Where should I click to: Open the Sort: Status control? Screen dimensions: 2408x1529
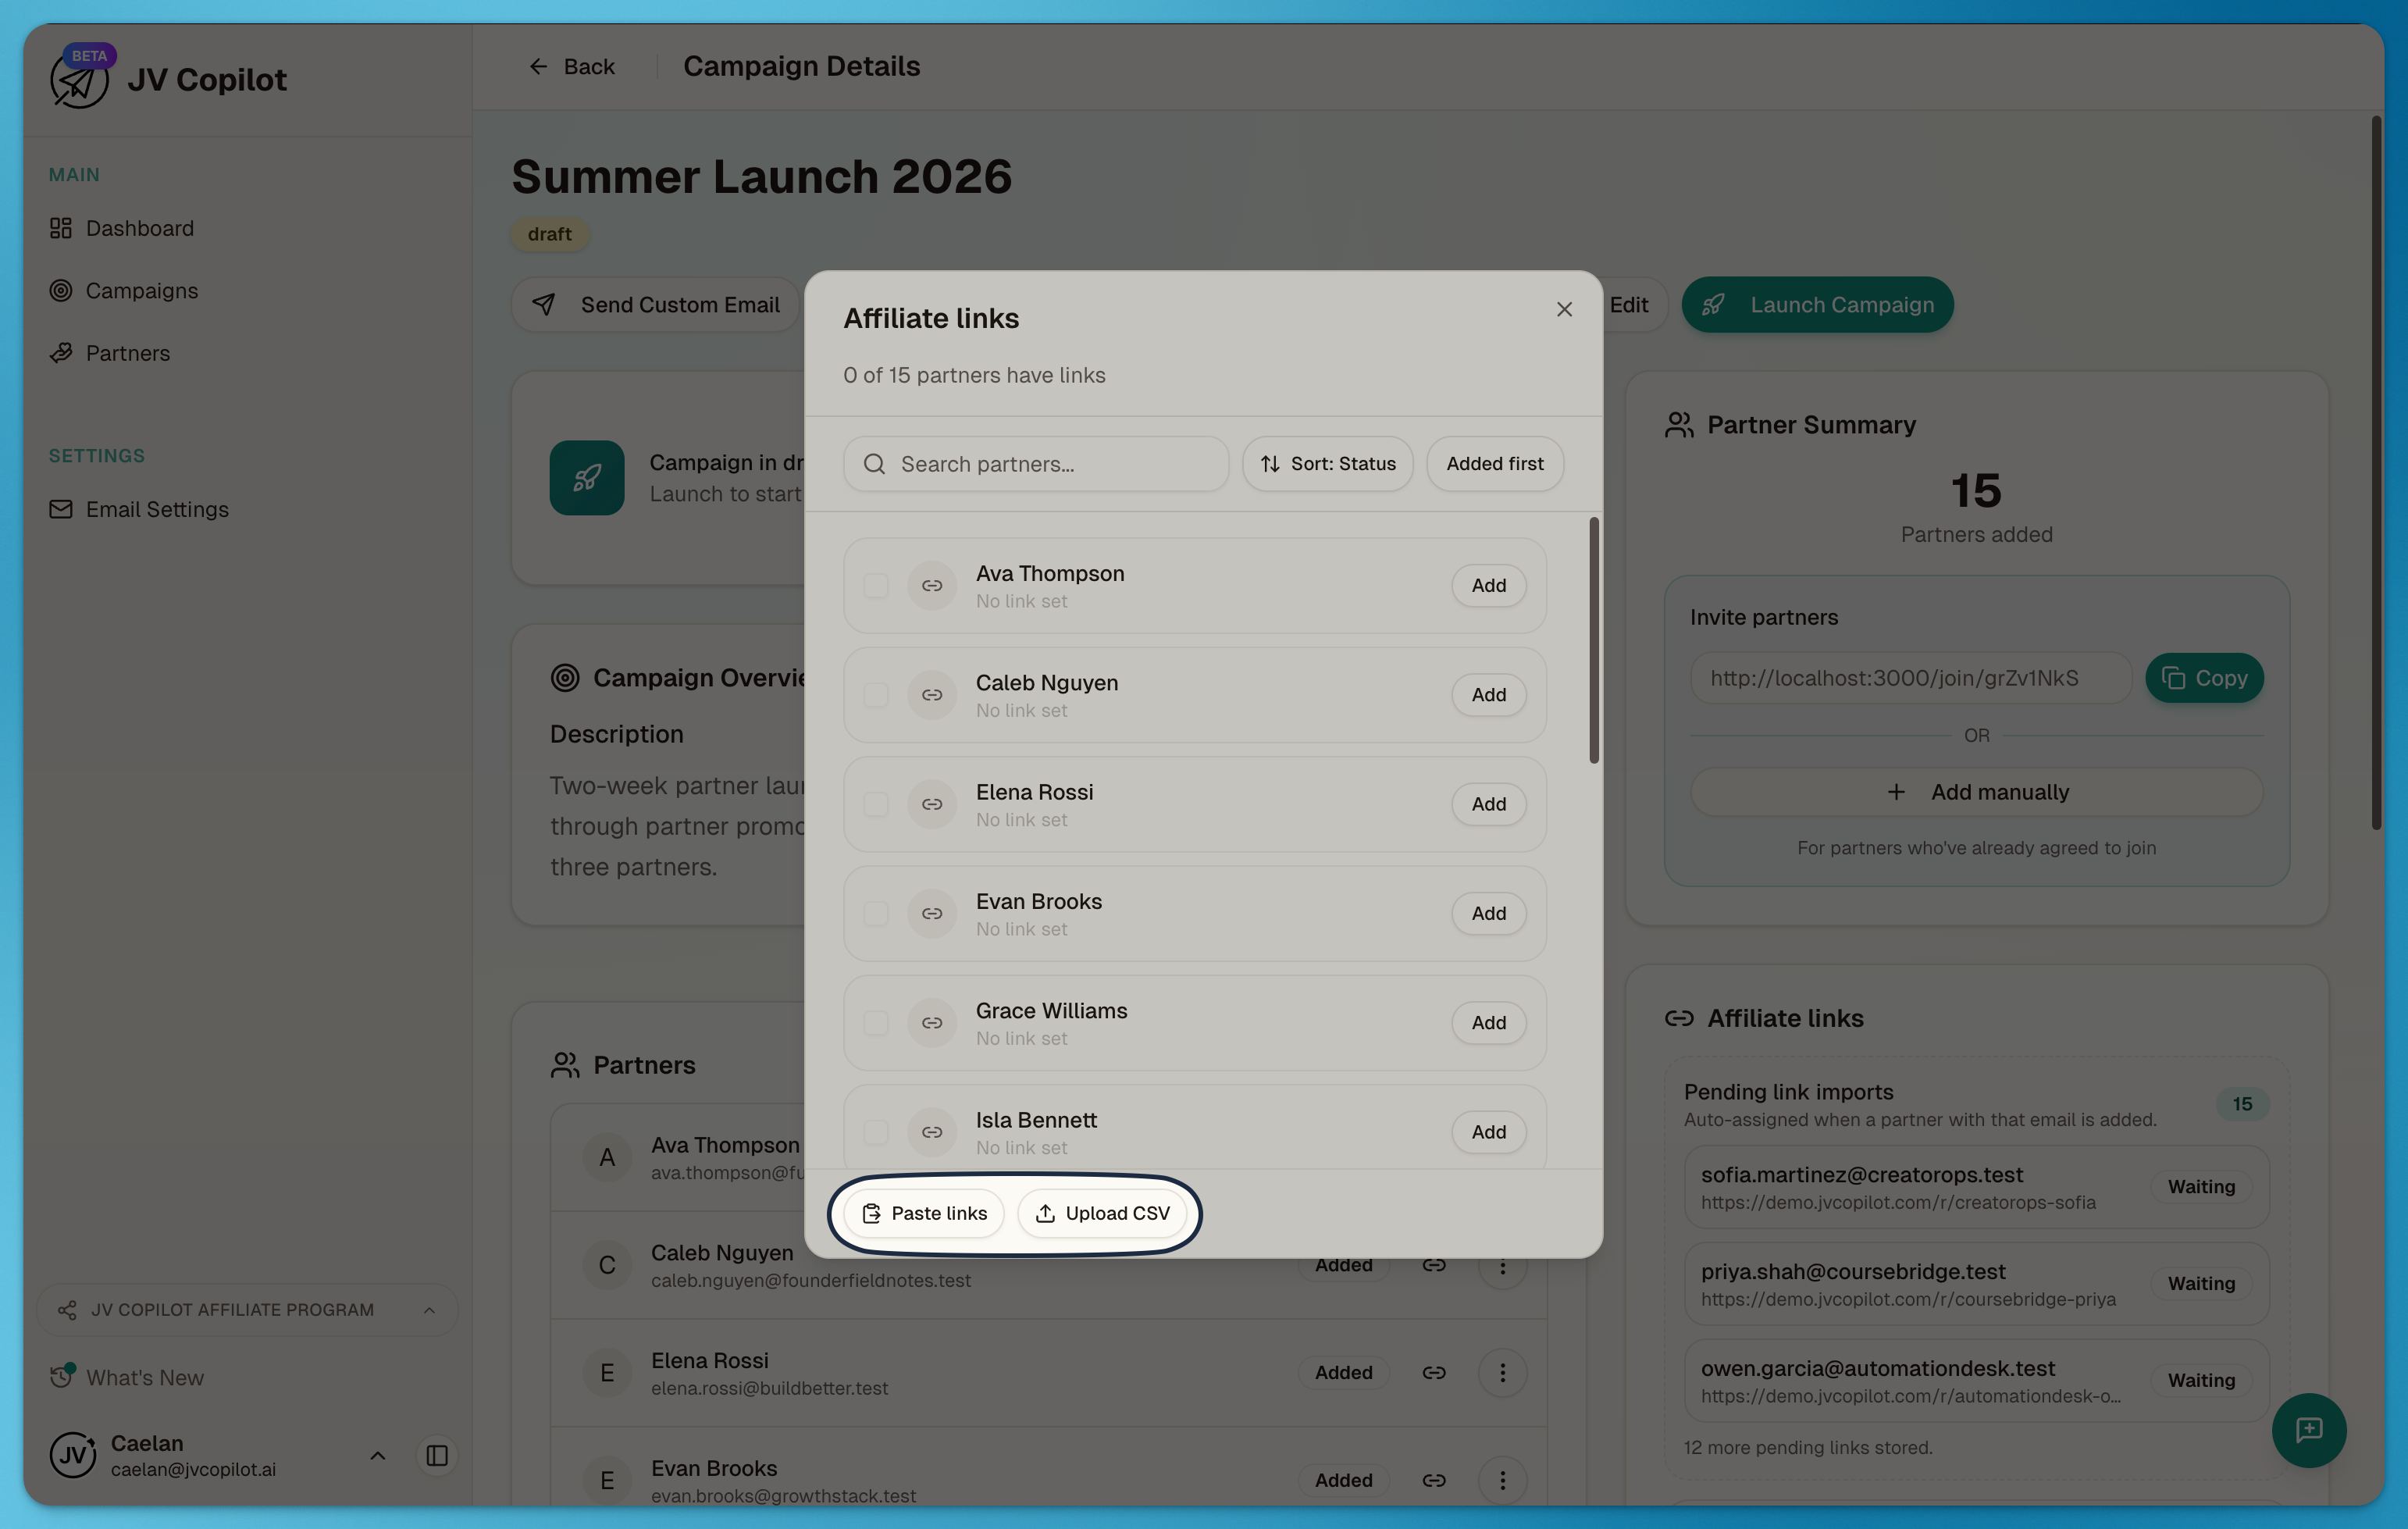(1327, 464)
